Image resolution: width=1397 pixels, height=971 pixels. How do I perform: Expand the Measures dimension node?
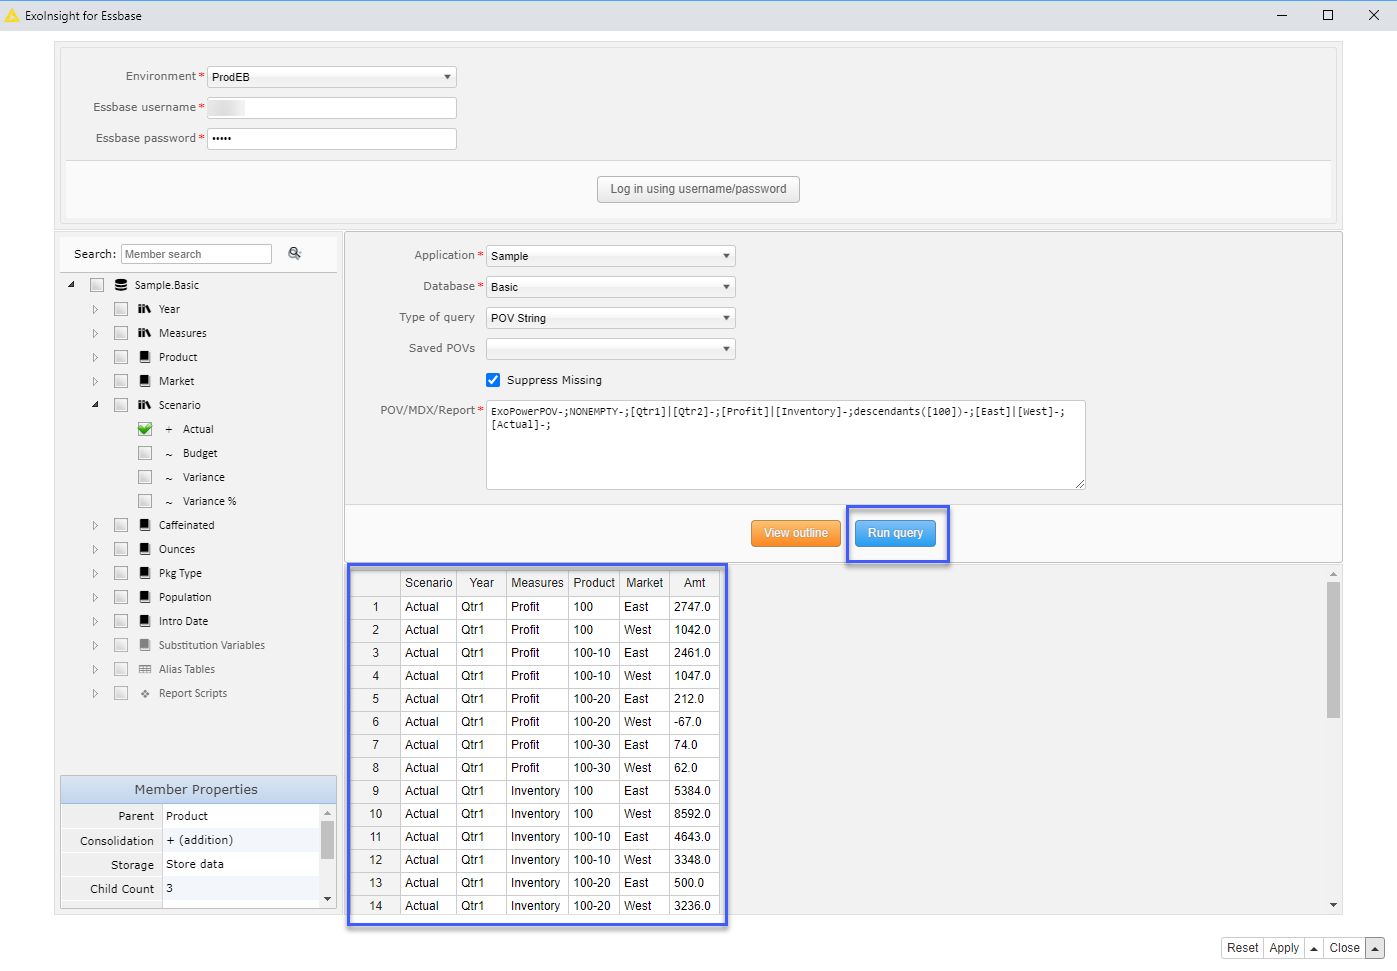click(x=96, y=333)
